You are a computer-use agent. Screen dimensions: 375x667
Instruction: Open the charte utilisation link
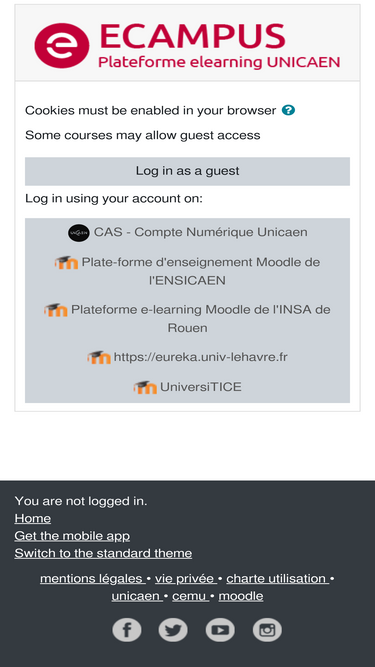tap(278, 579)
